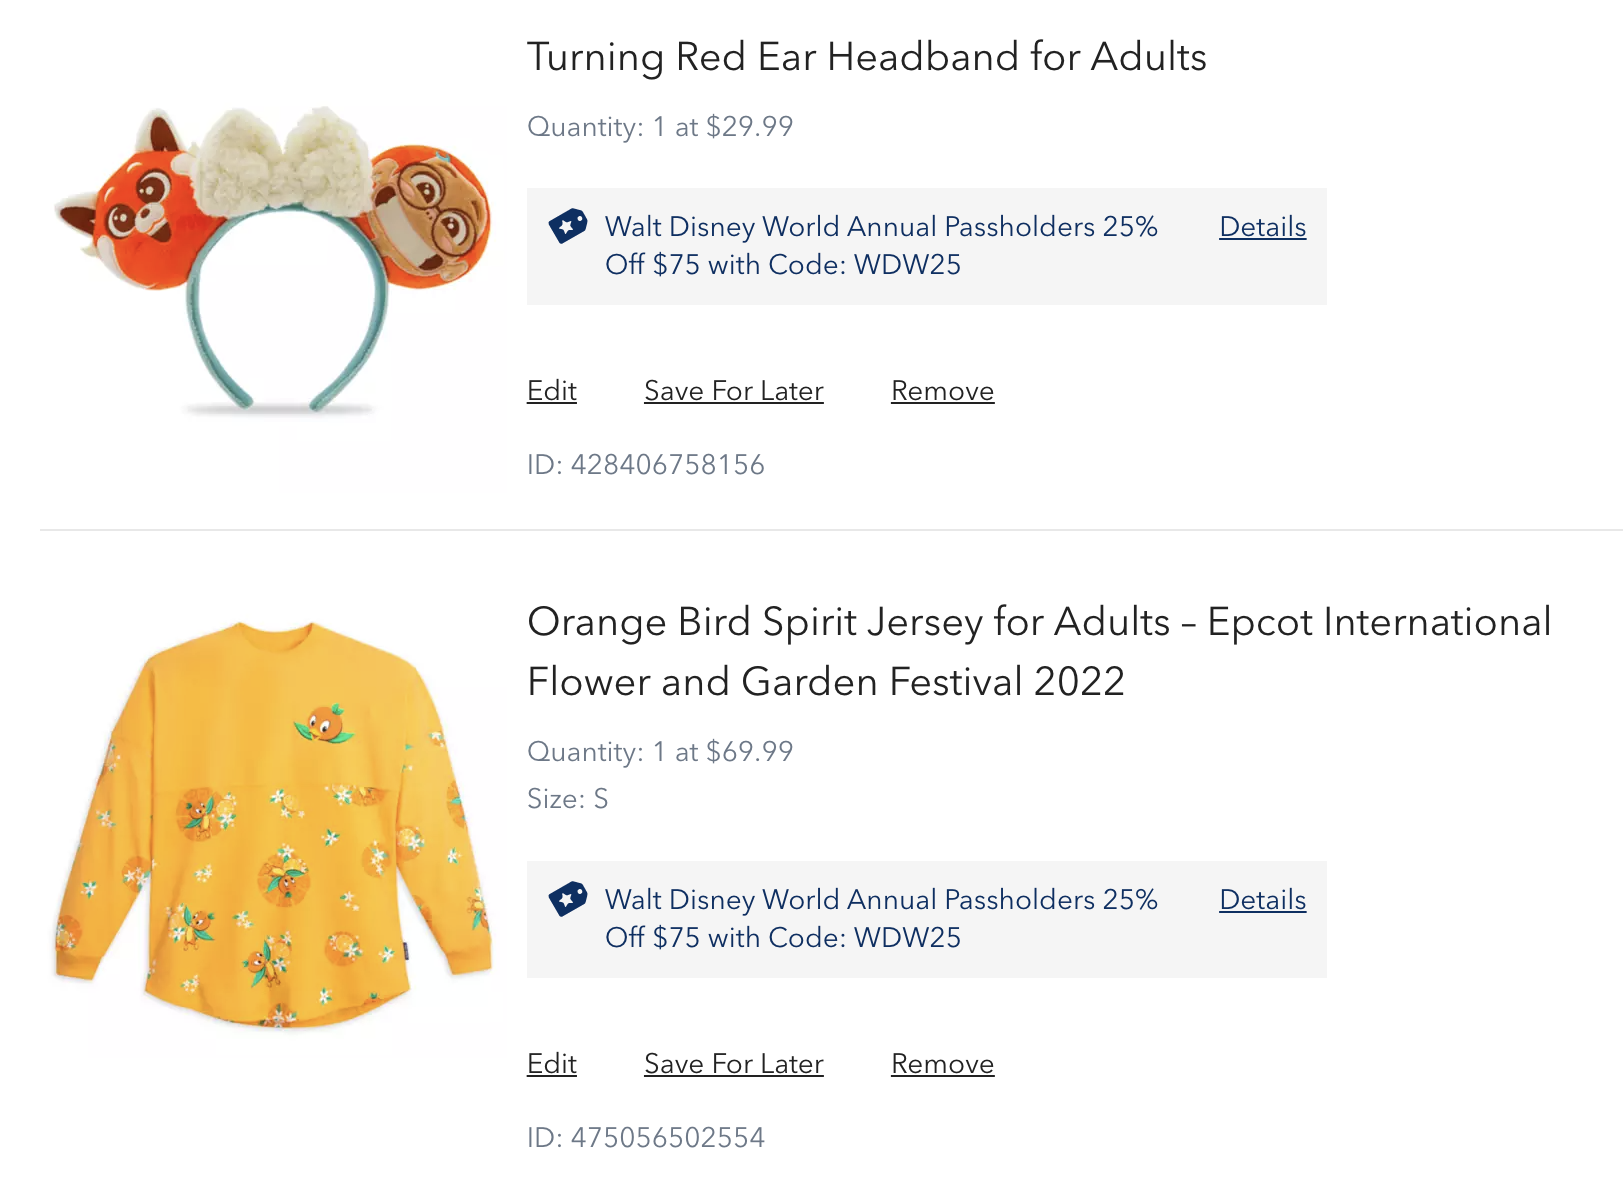The image size is (1623, 1196).
Task: Open the Orange Bird Spirit Jersey product image
Action: [x=273, y=826]
